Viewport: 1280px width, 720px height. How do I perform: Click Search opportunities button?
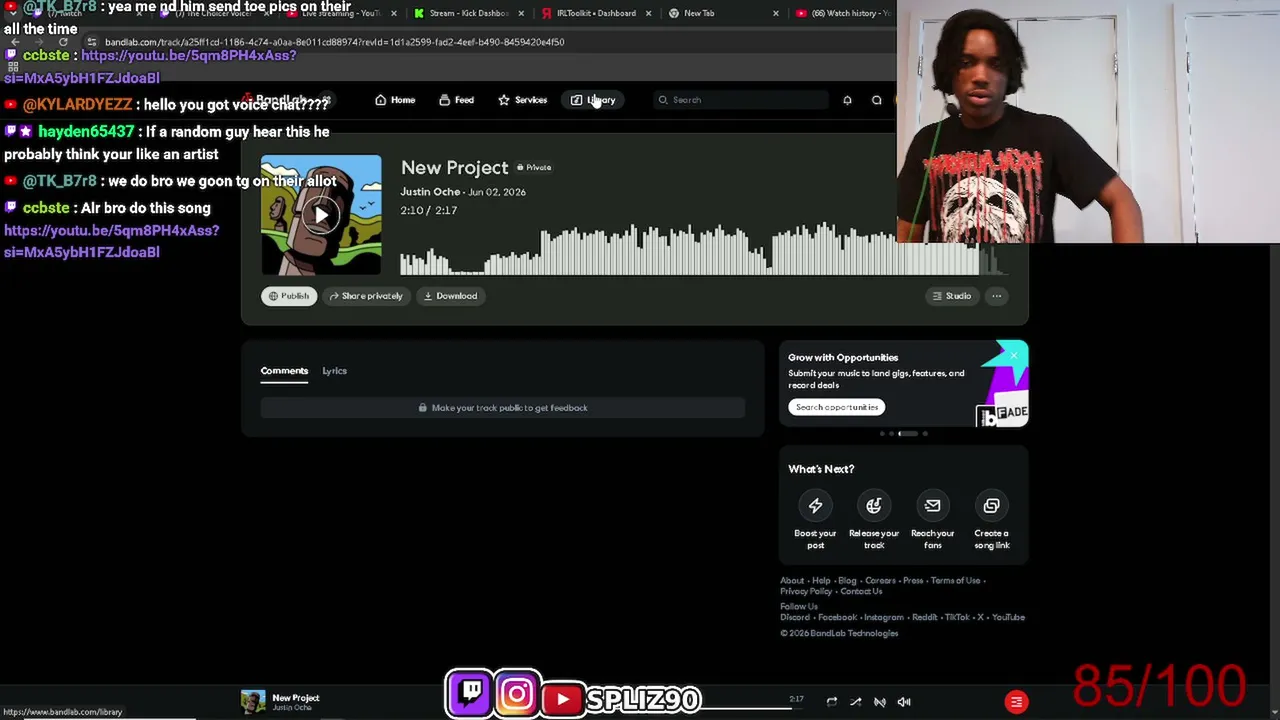coord(836,407)
